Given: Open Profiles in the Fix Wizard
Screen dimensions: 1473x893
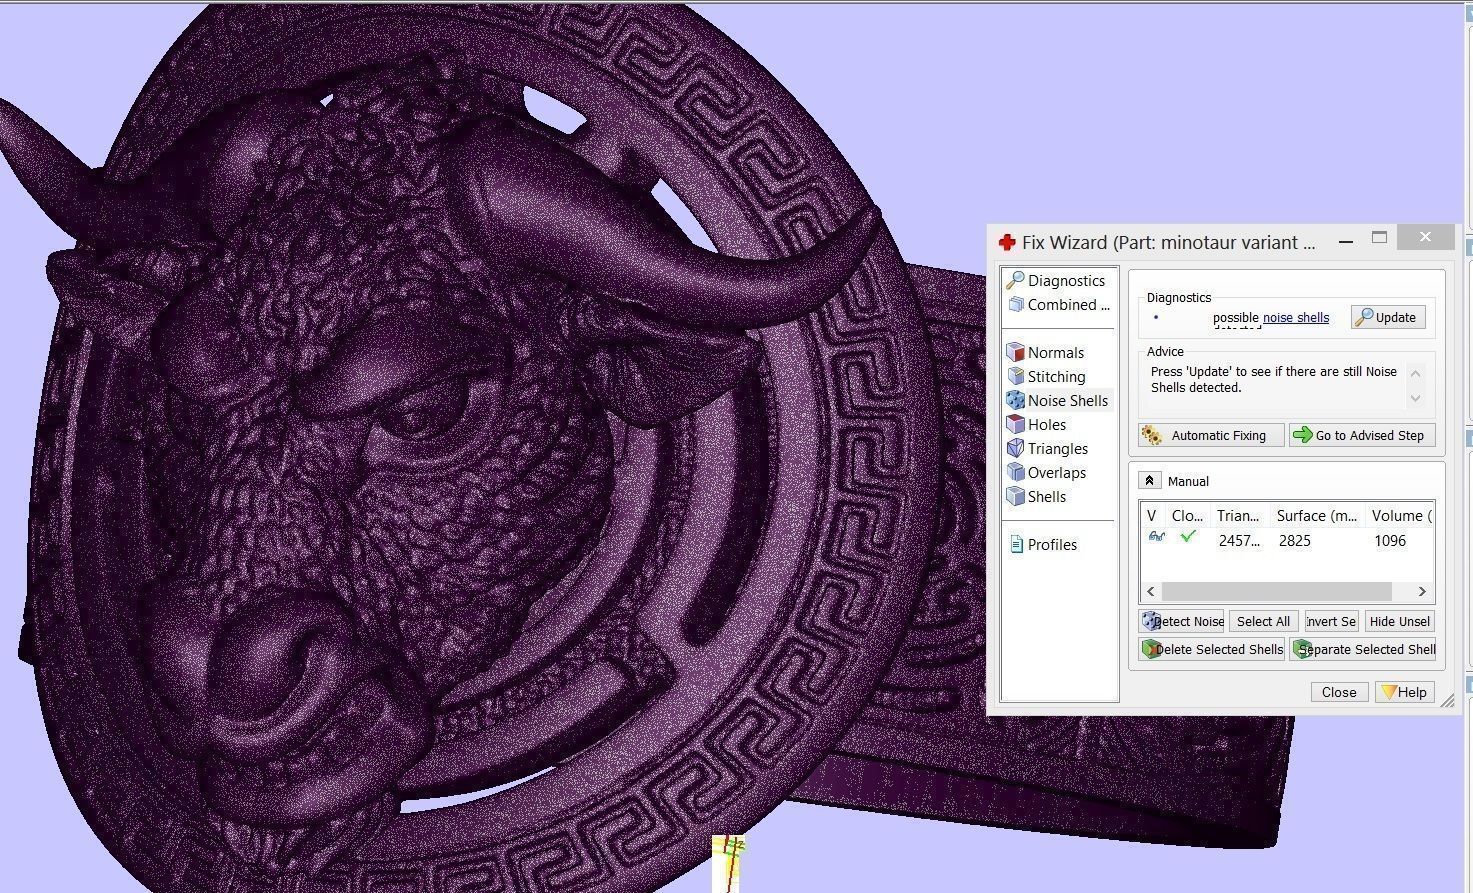Looking at the screenshot, I should pos(1042,545).
